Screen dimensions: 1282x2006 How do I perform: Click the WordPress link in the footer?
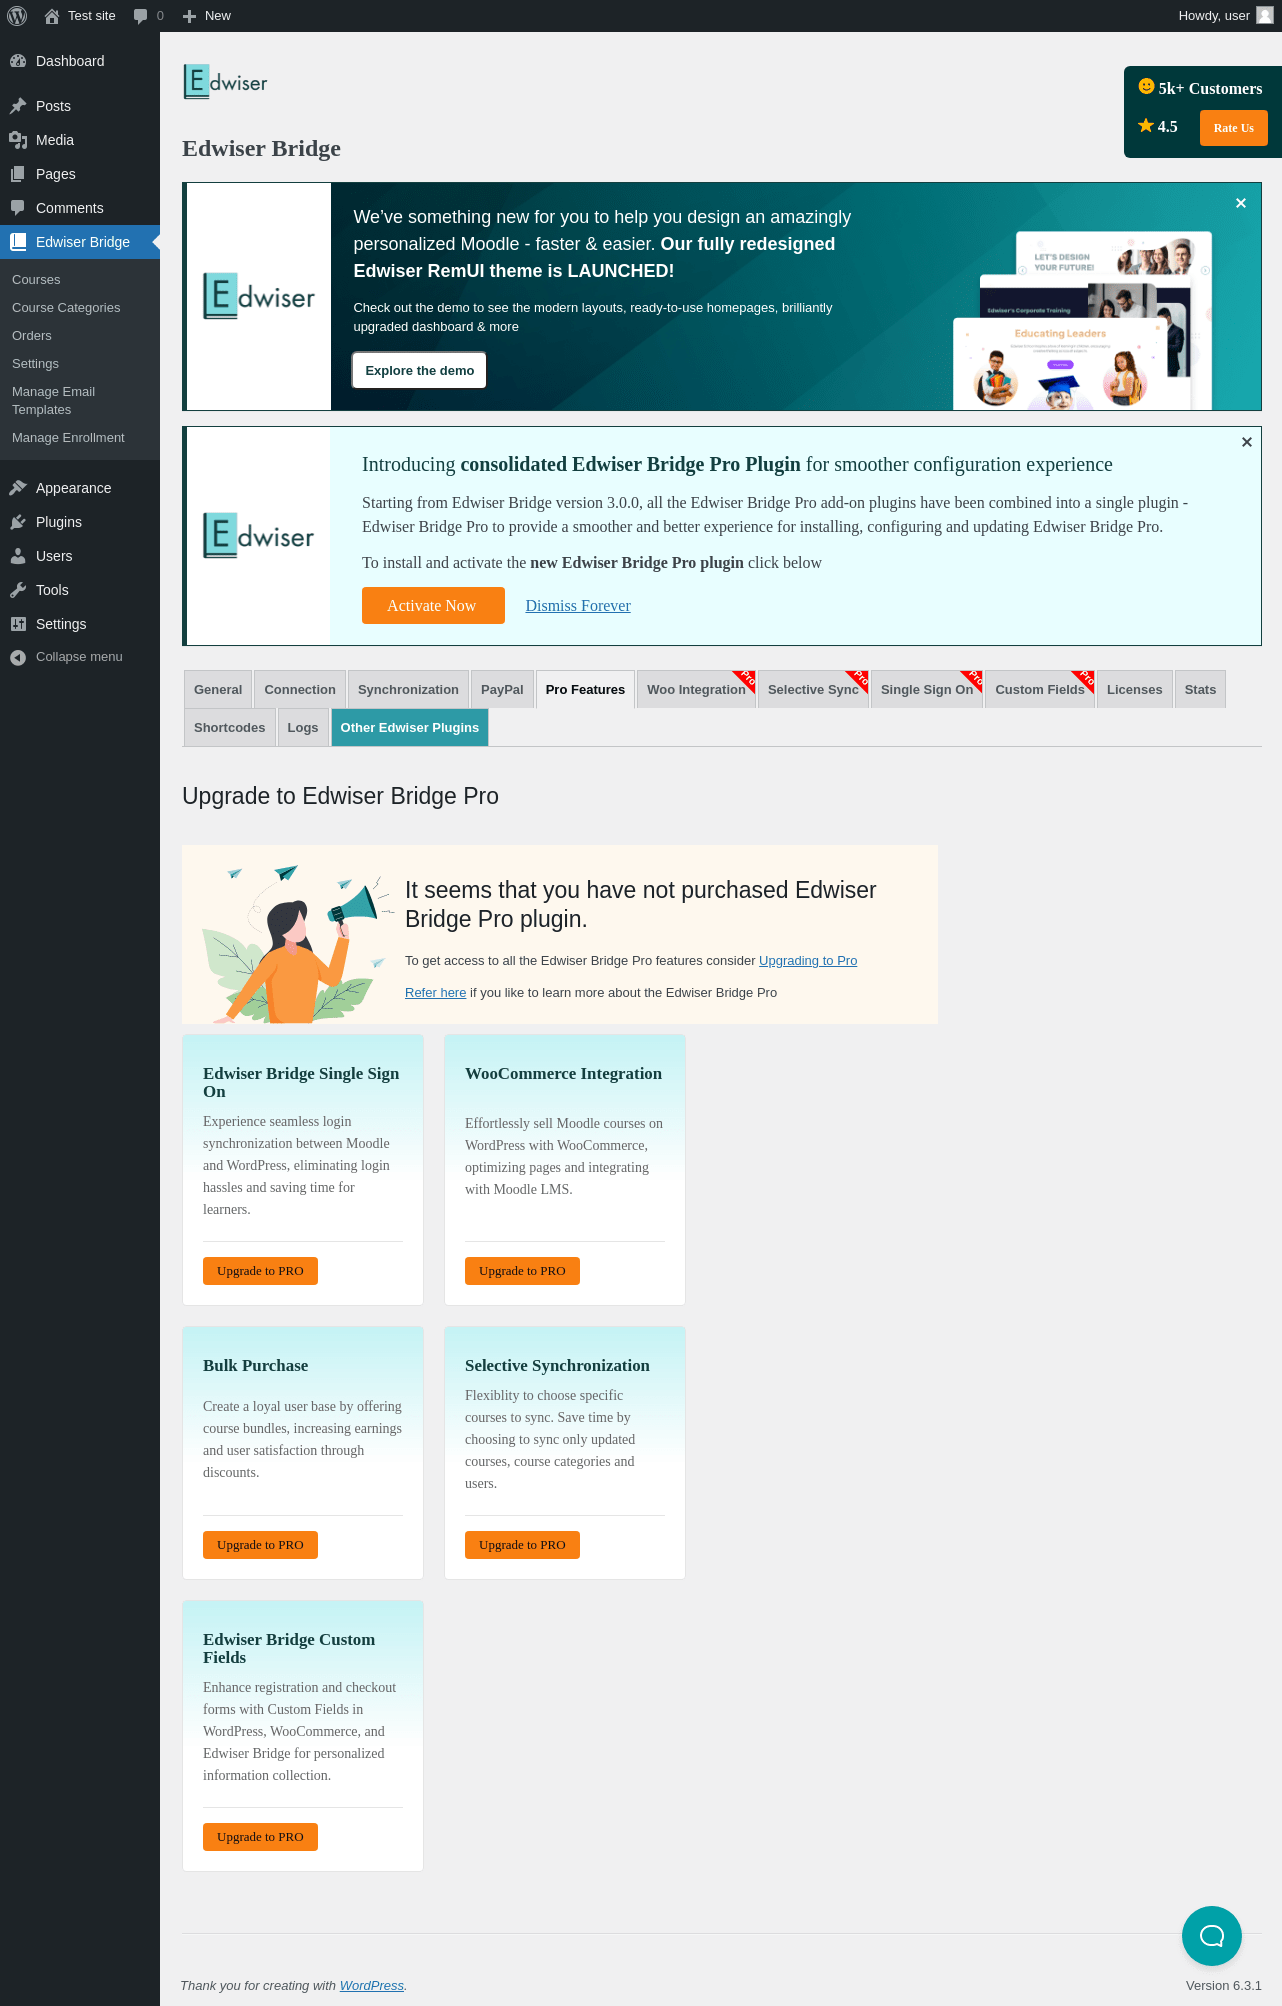pos(372,1986)
